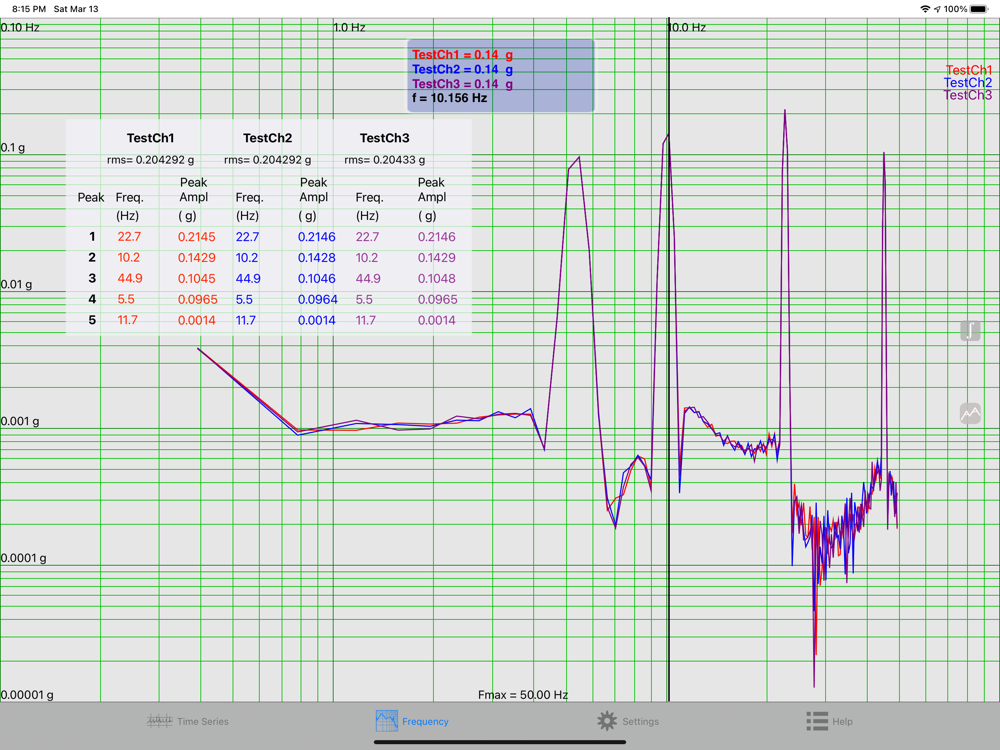Click the Time Series waveform icon
This screenshot has height=750, width=1000.
[159, 721]
